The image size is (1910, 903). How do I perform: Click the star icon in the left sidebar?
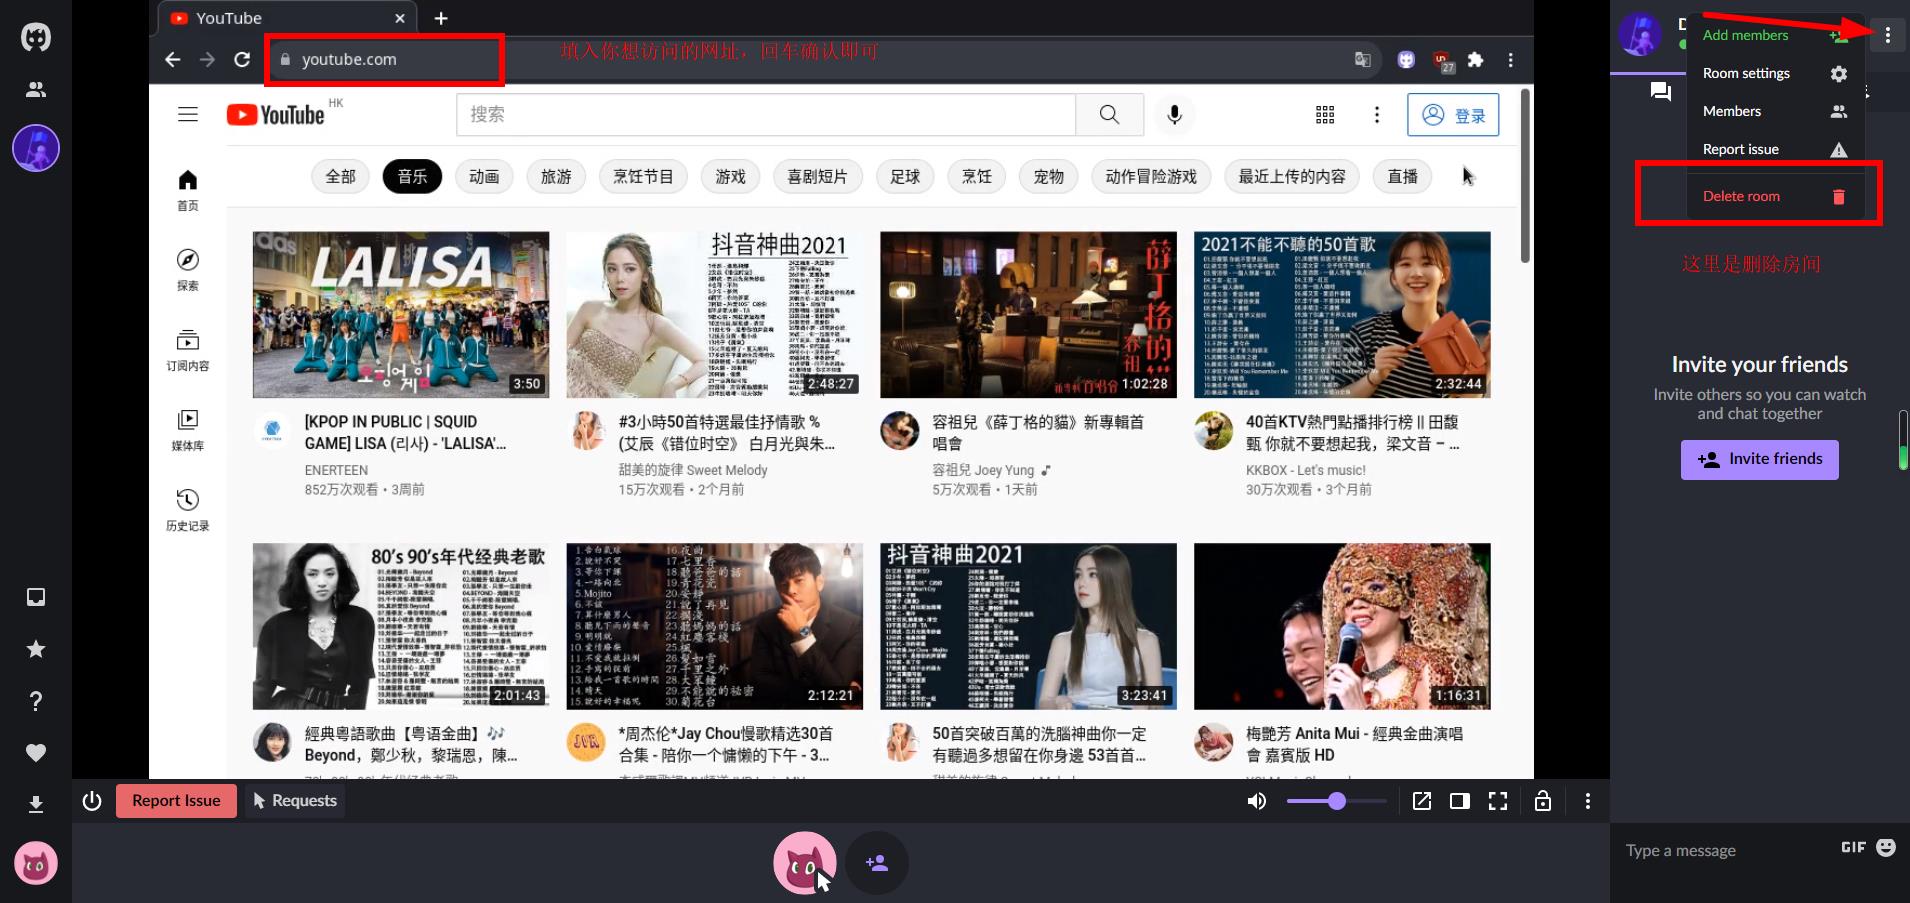(36, 649)
